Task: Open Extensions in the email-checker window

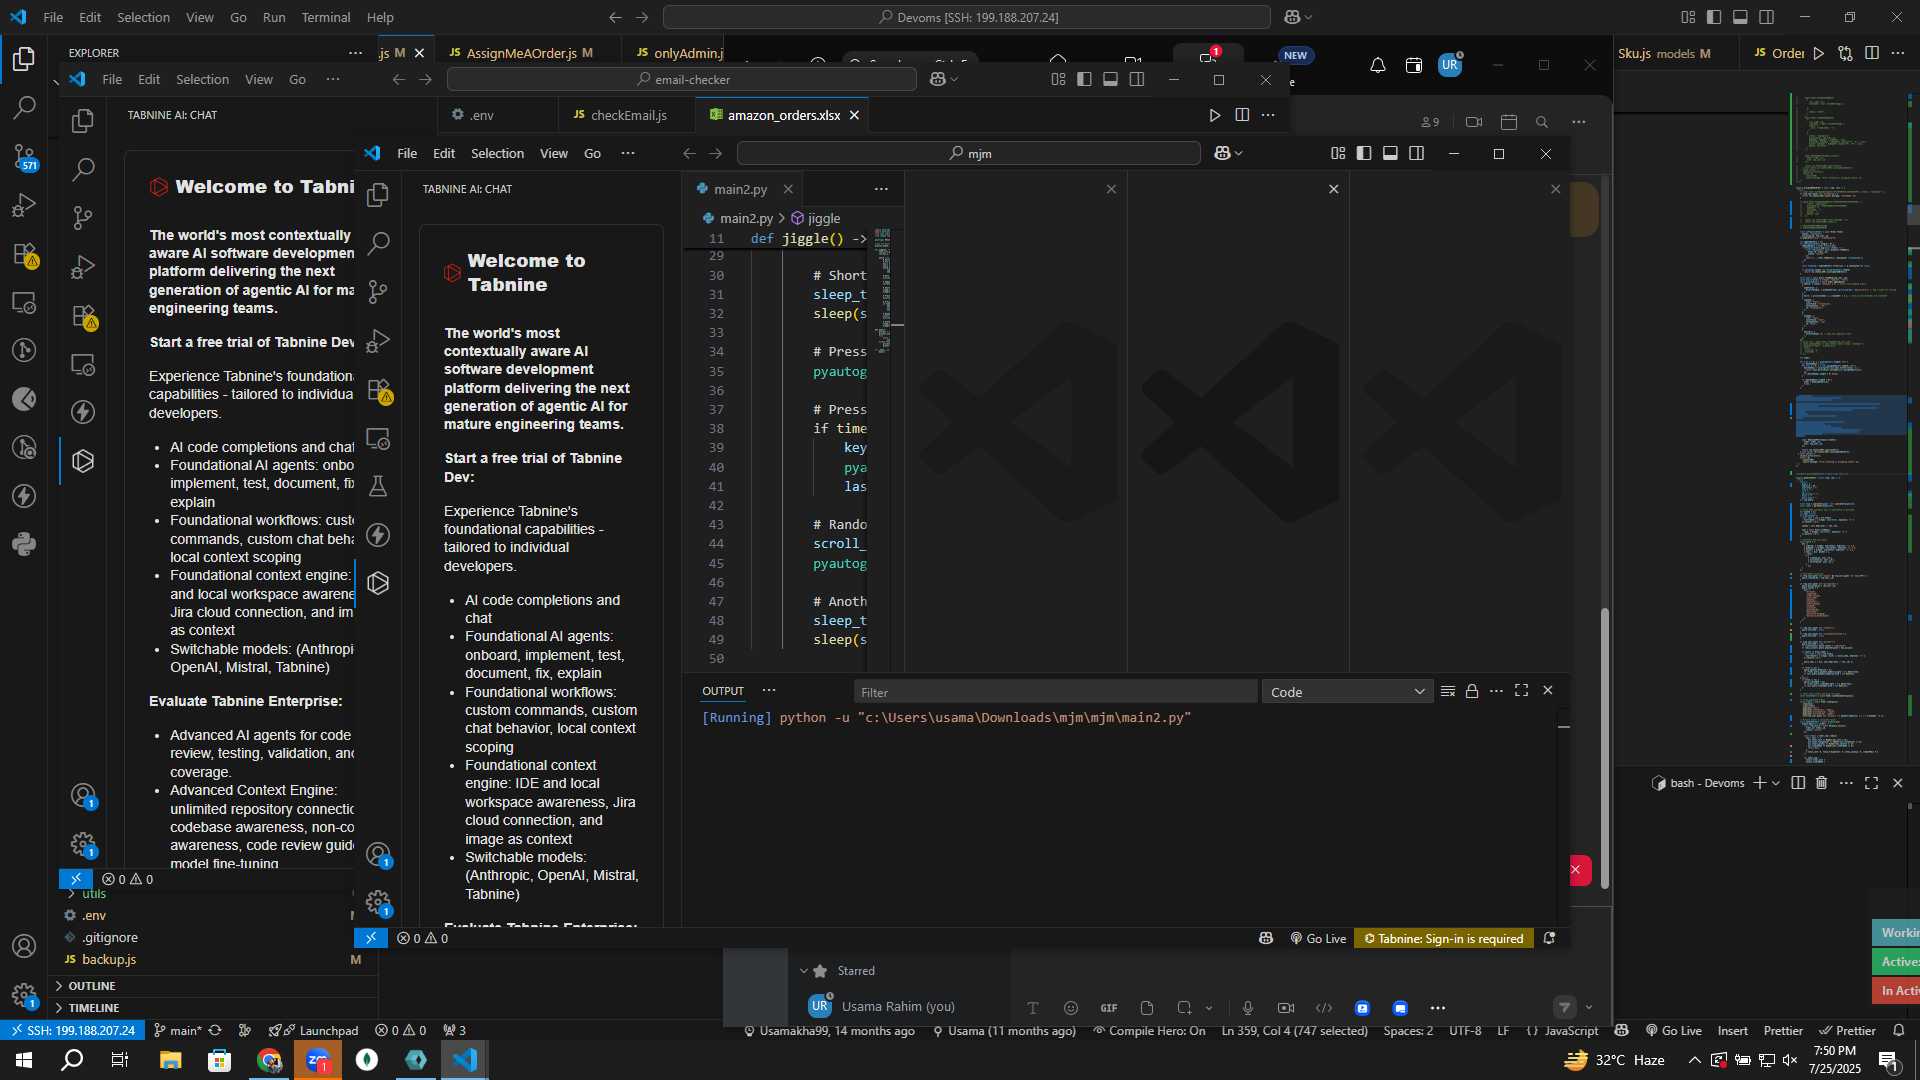Action: tap(84, 316)
